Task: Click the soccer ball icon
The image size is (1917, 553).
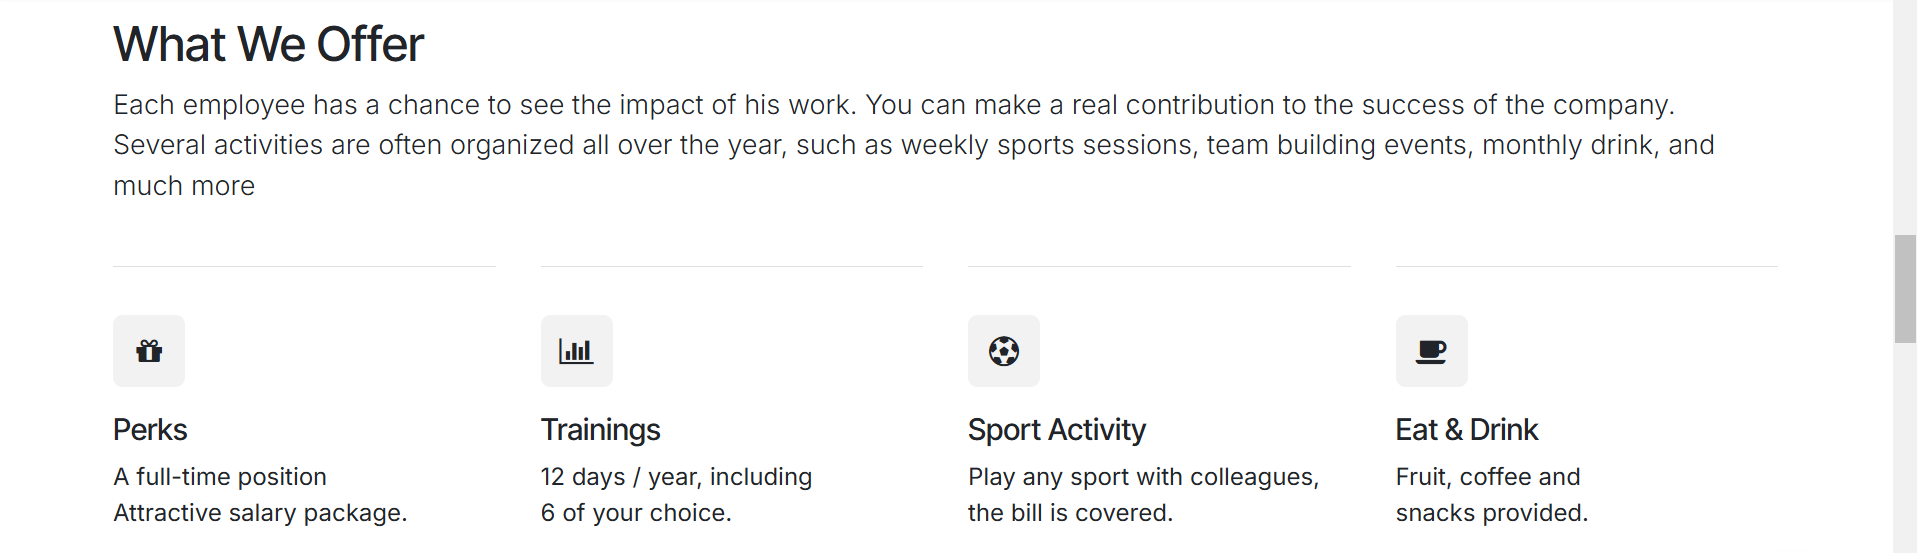Action: 1004,351
